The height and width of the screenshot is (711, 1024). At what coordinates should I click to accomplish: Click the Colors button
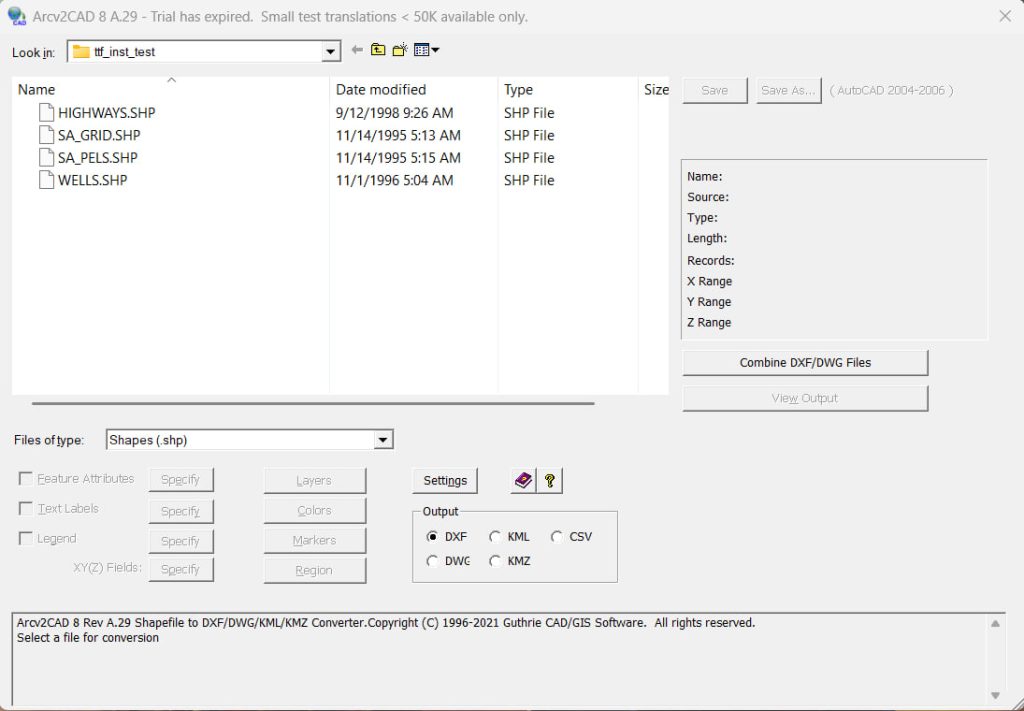click(314, 511)
